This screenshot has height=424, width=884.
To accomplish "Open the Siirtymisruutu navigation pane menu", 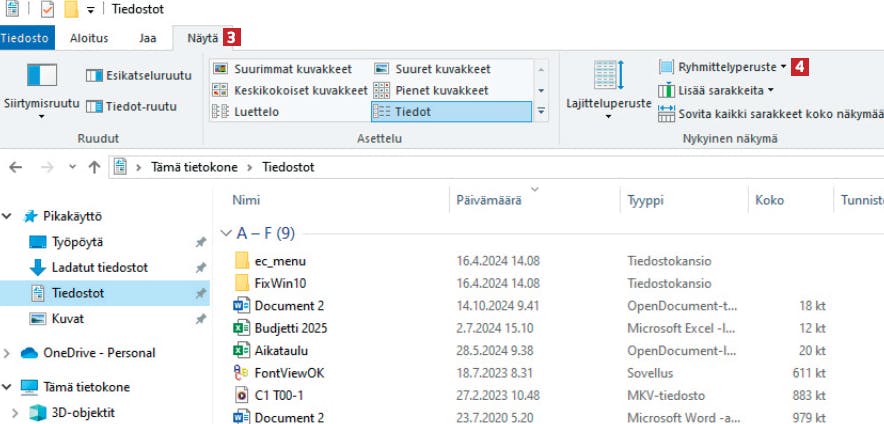I will point(42,91).
